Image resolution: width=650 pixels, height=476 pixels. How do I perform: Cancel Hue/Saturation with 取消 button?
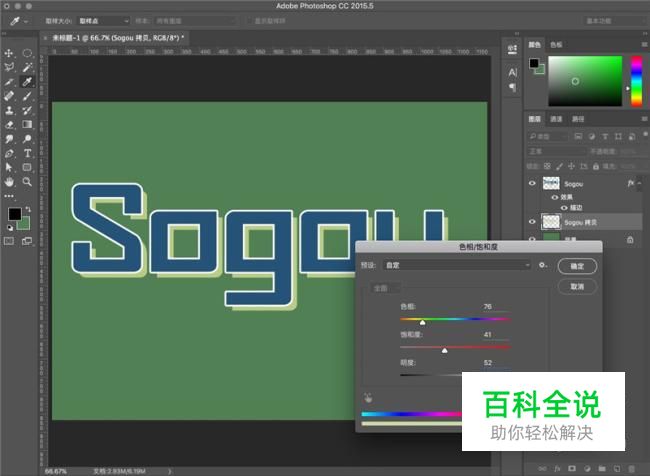pyautogui.click(x=577, y=287)
